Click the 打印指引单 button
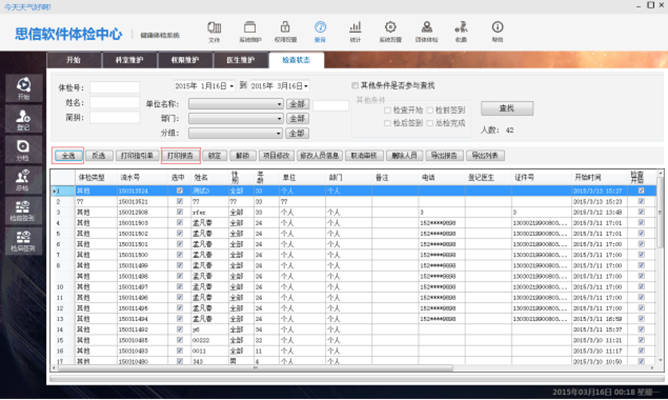 click(137, 156)
